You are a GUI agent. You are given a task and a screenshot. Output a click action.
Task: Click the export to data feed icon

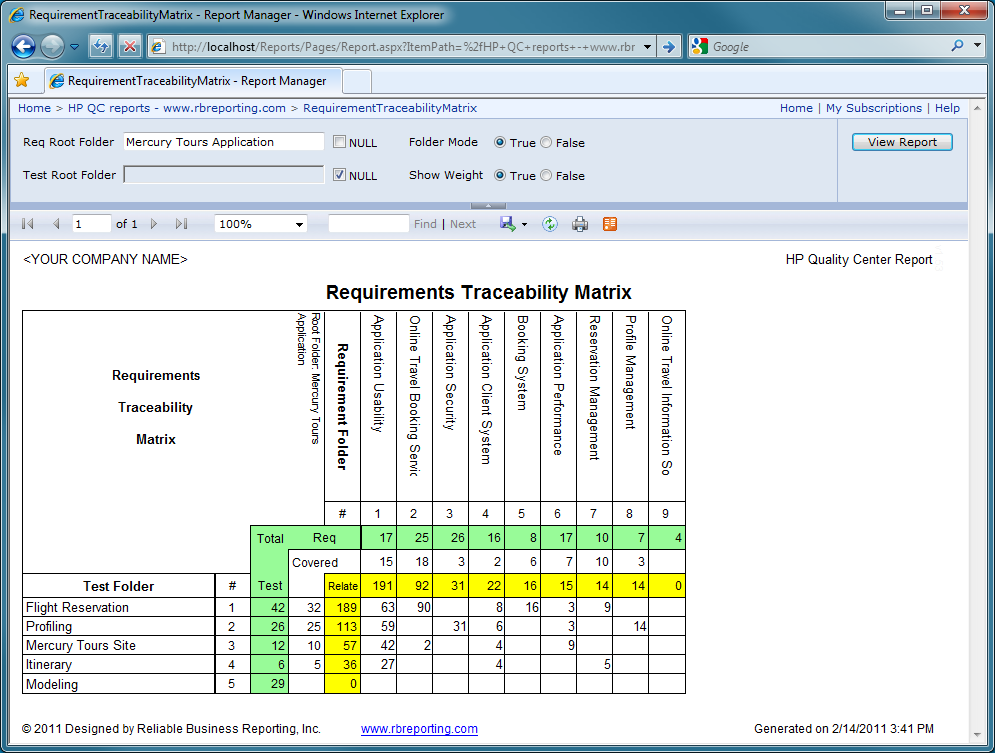[x=609, y=224]
